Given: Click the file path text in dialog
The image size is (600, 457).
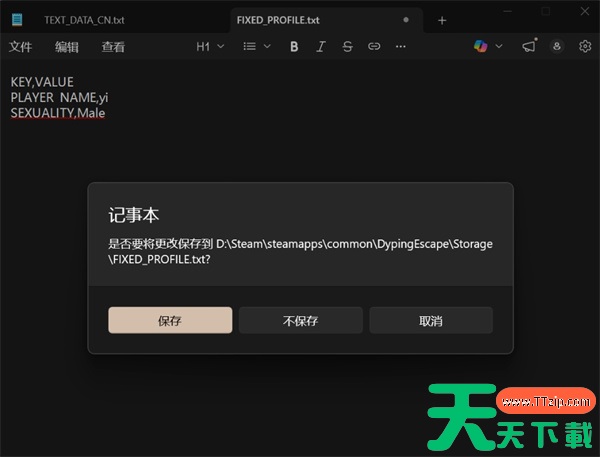Looking at the screenshot, I should click(300, 251).
